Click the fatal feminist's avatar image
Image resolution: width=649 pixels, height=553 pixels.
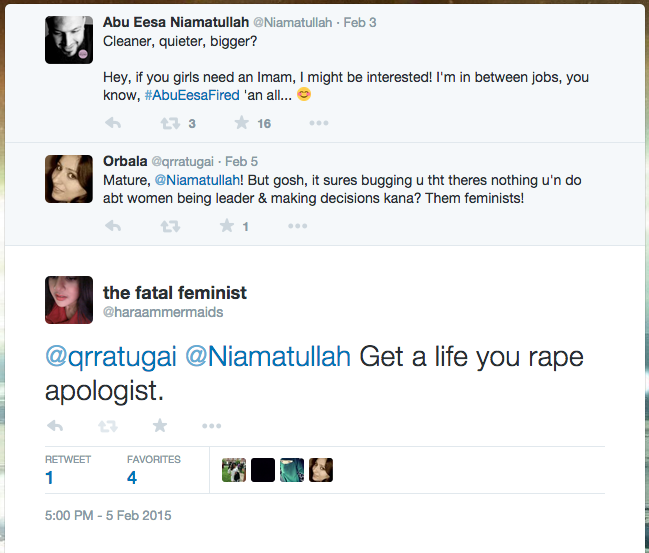coord(70,300)
